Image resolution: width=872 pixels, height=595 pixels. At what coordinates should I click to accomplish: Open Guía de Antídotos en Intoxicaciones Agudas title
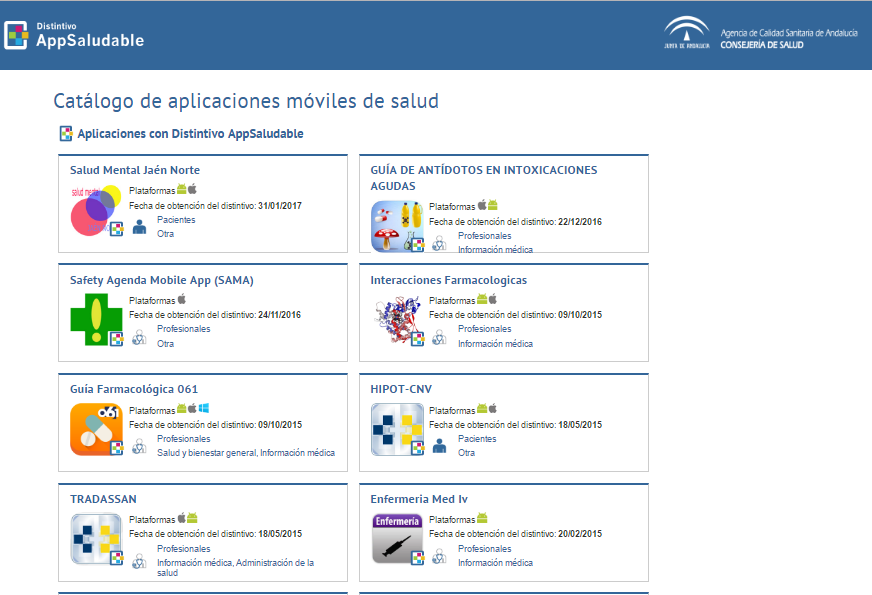[x=484, y=178]
